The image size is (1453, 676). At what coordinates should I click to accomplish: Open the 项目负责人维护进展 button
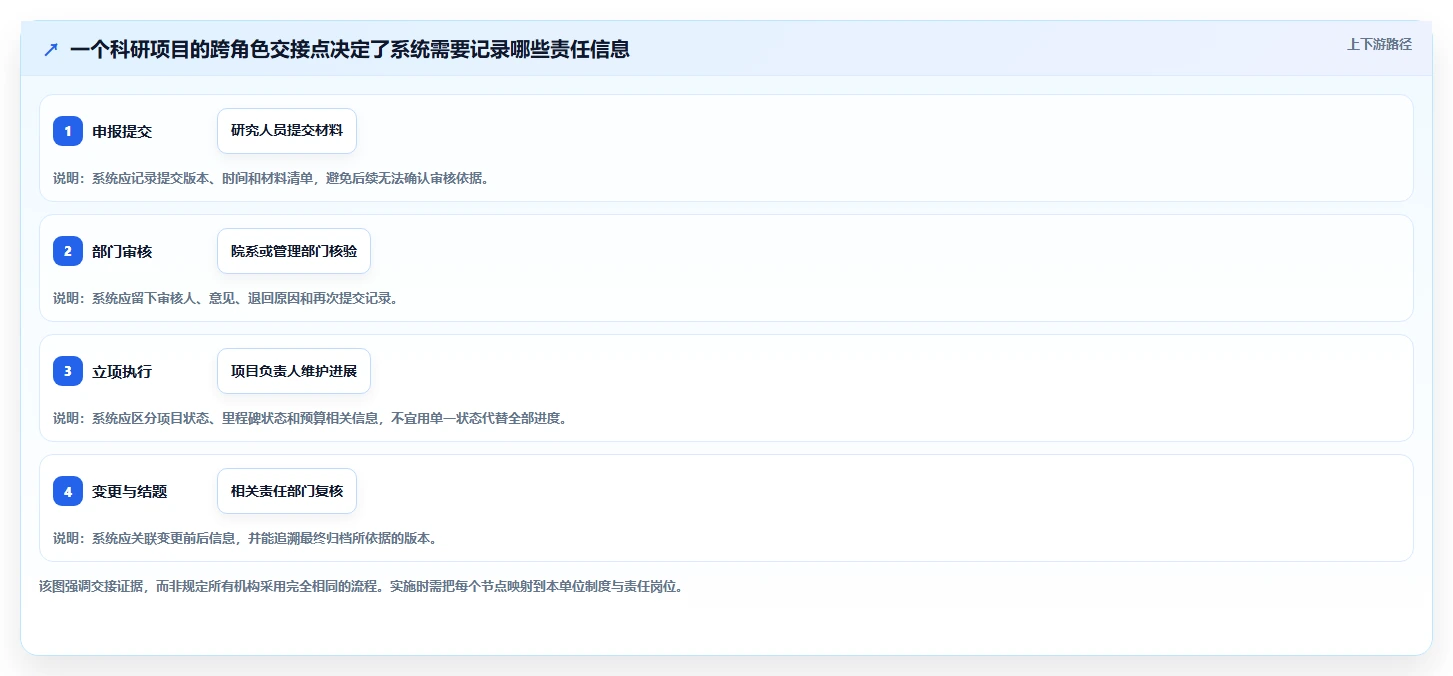tap(294, 371)
